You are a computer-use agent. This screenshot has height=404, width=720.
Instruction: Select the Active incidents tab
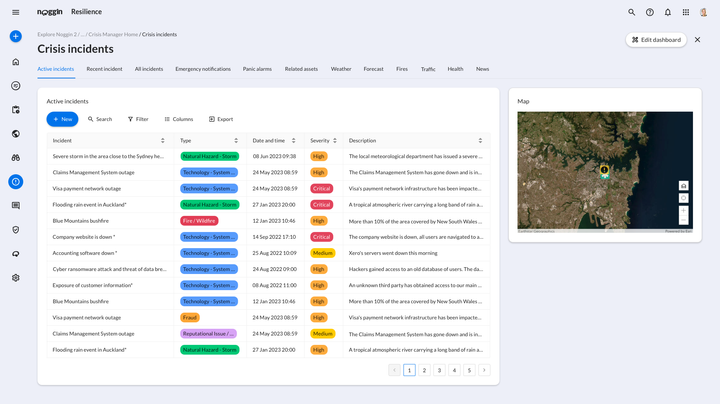(56, 69)
